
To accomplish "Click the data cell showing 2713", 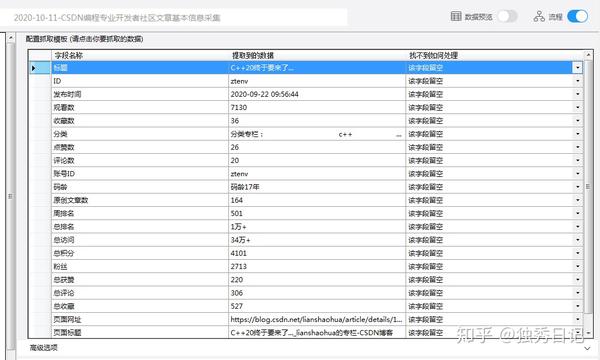I will click(317, 266).
